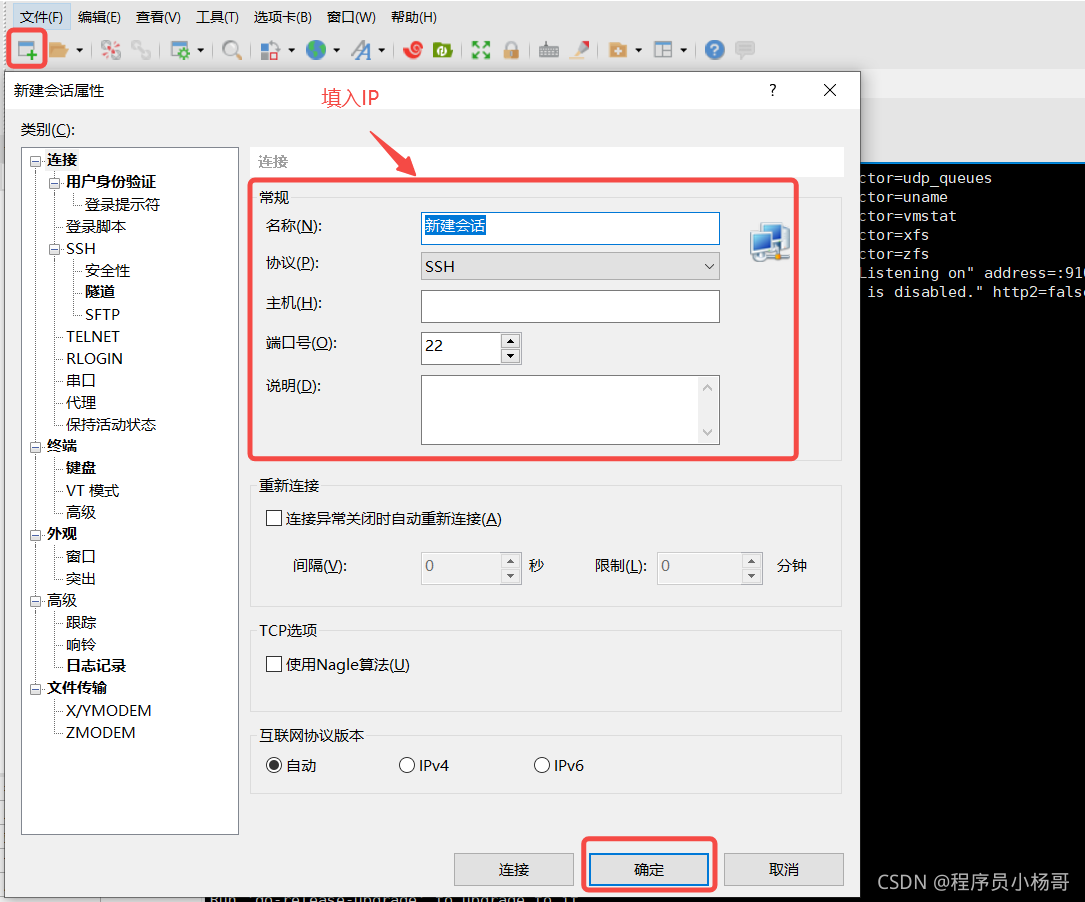This screenshot has height=902, width=1085.
Task: Select the IPv4 radio button
Action: point(407,765)
